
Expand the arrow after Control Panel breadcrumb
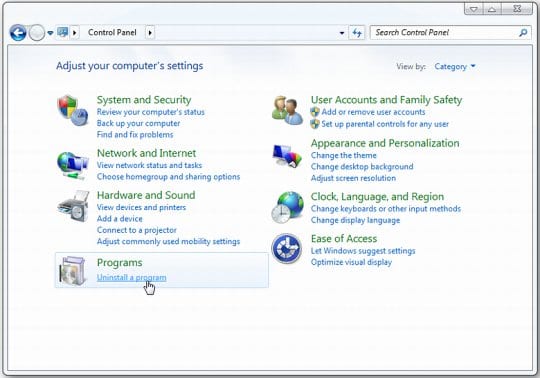click(x=150, y=33)
